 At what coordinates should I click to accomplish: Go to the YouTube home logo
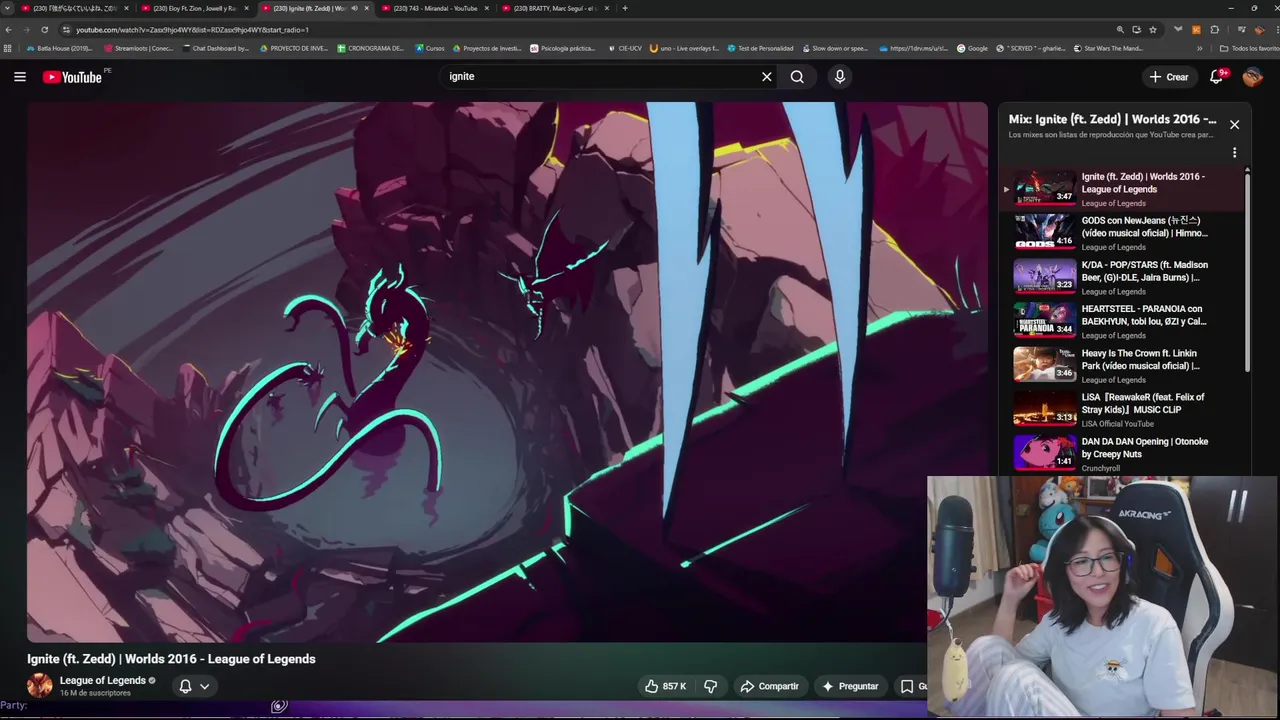72,77
